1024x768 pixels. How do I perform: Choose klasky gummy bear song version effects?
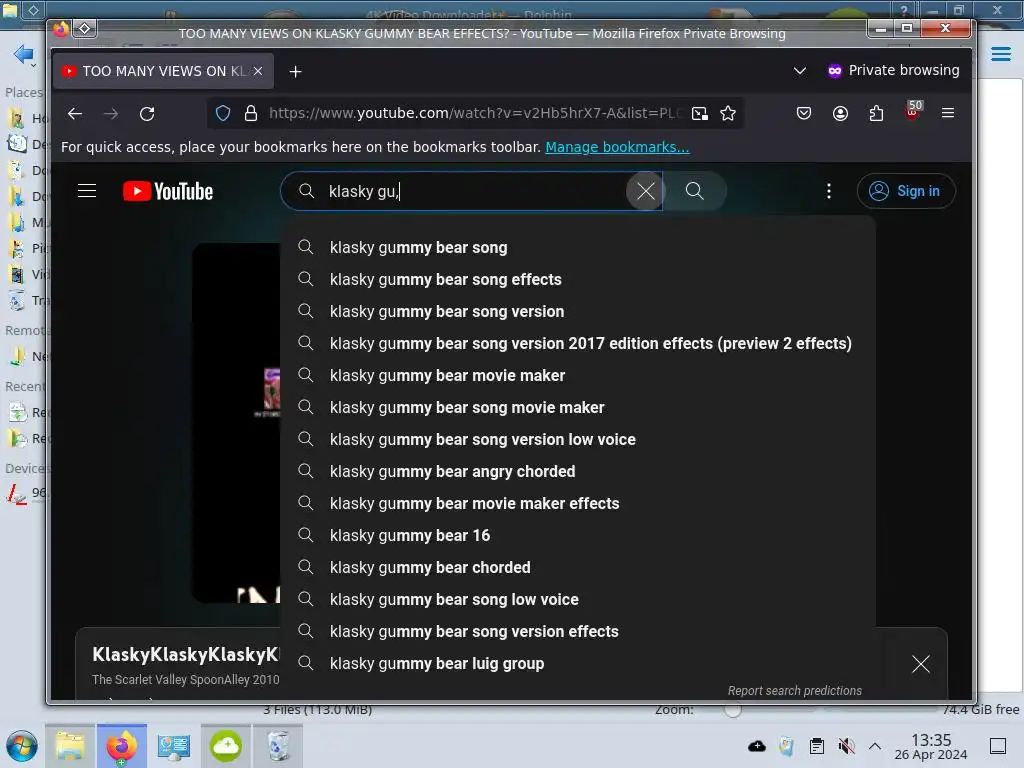(577, 632)
